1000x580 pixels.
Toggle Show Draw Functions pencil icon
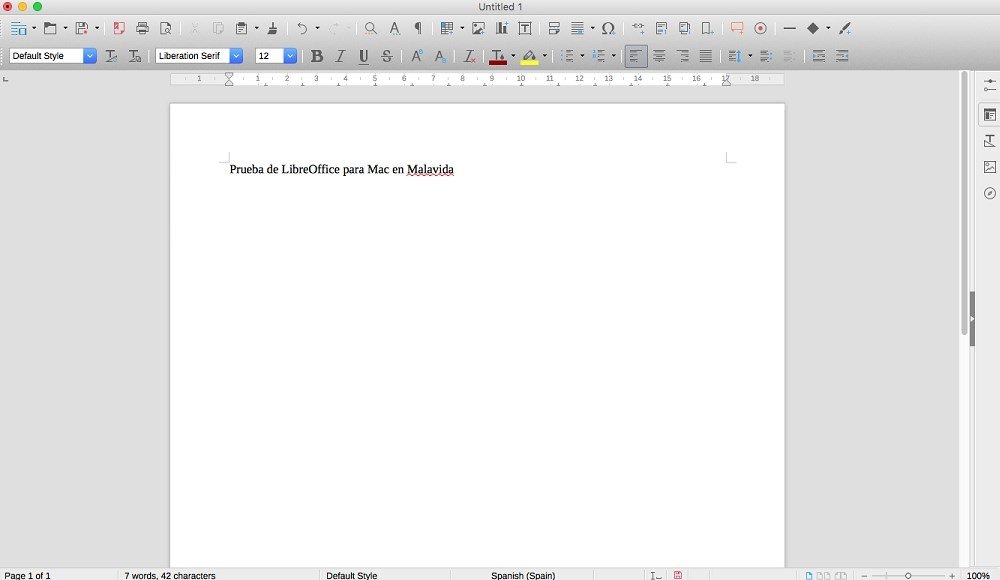(845, 28)
